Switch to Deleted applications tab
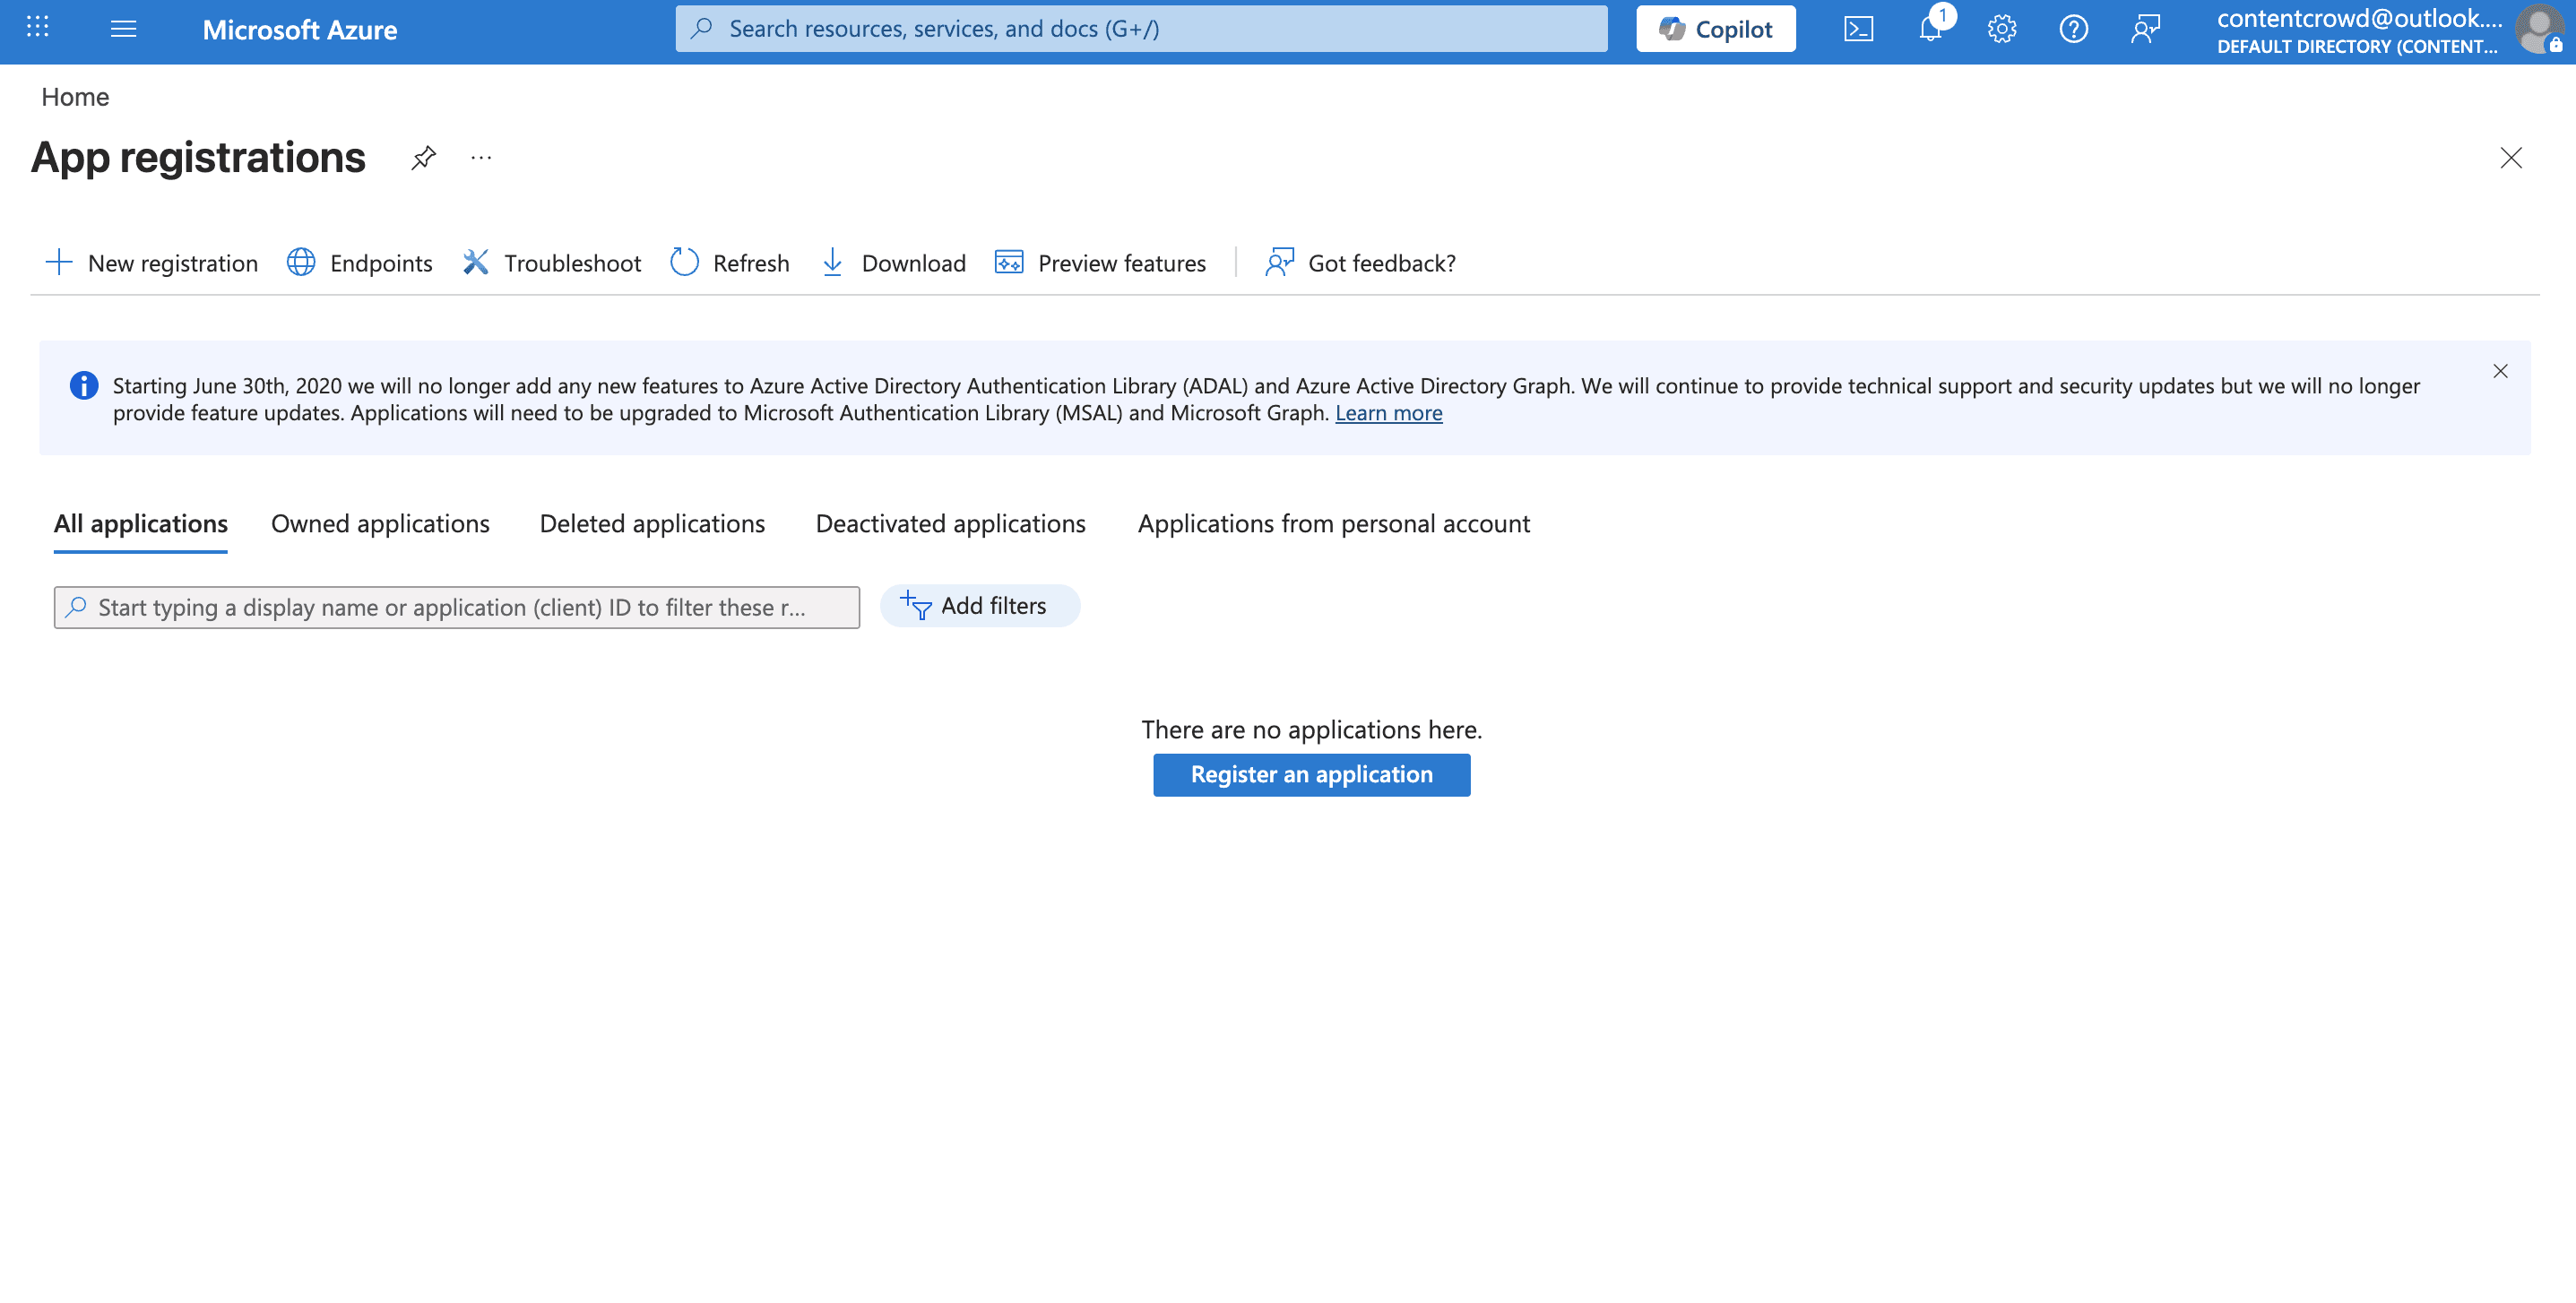 (x=652, y=524)
